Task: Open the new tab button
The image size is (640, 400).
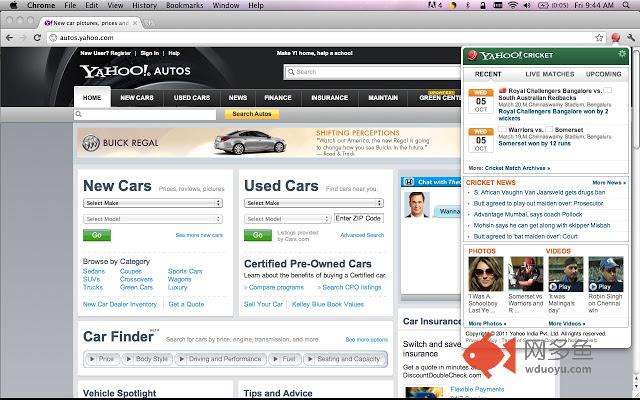Action: tap(149, 23)
